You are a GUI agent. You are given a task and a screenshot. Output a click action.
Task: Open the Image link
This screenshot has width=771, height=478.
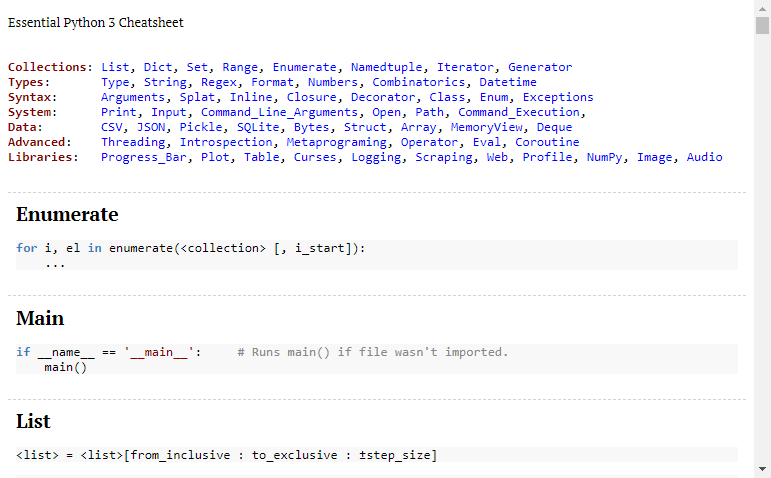(654, 157)
